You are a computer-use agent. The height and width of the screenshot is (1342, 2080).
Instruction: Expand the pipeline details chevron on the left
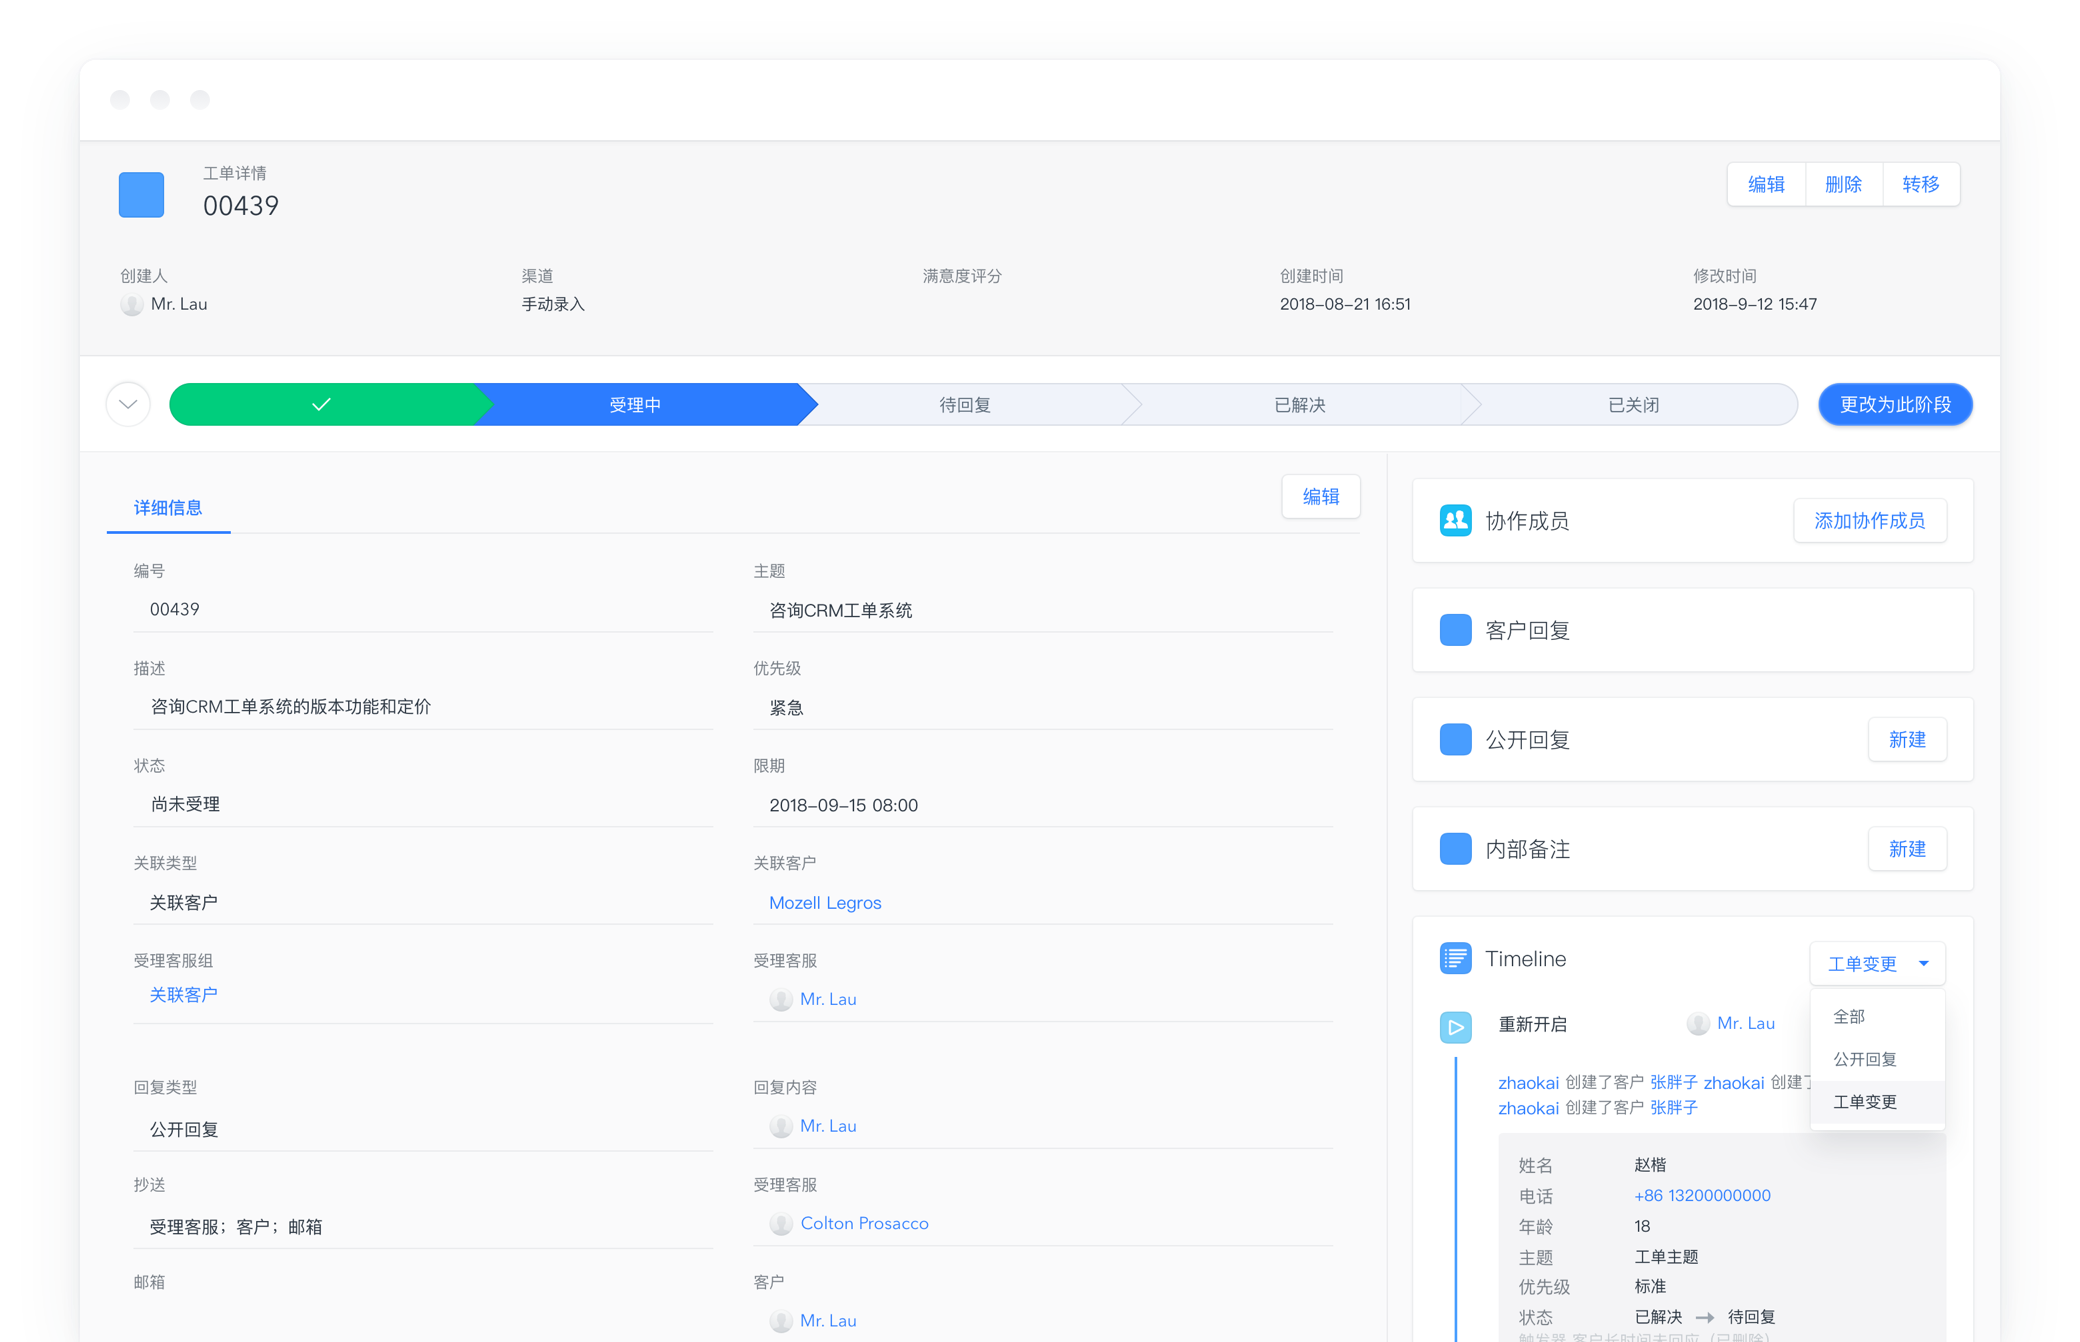pyautogui.click(x=127, y=404)
